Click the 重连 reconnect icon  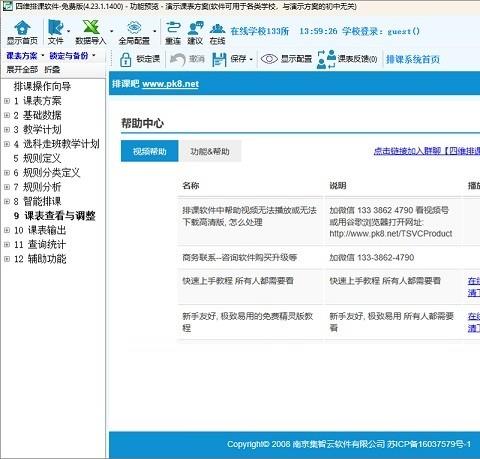(x=173, y=27)
